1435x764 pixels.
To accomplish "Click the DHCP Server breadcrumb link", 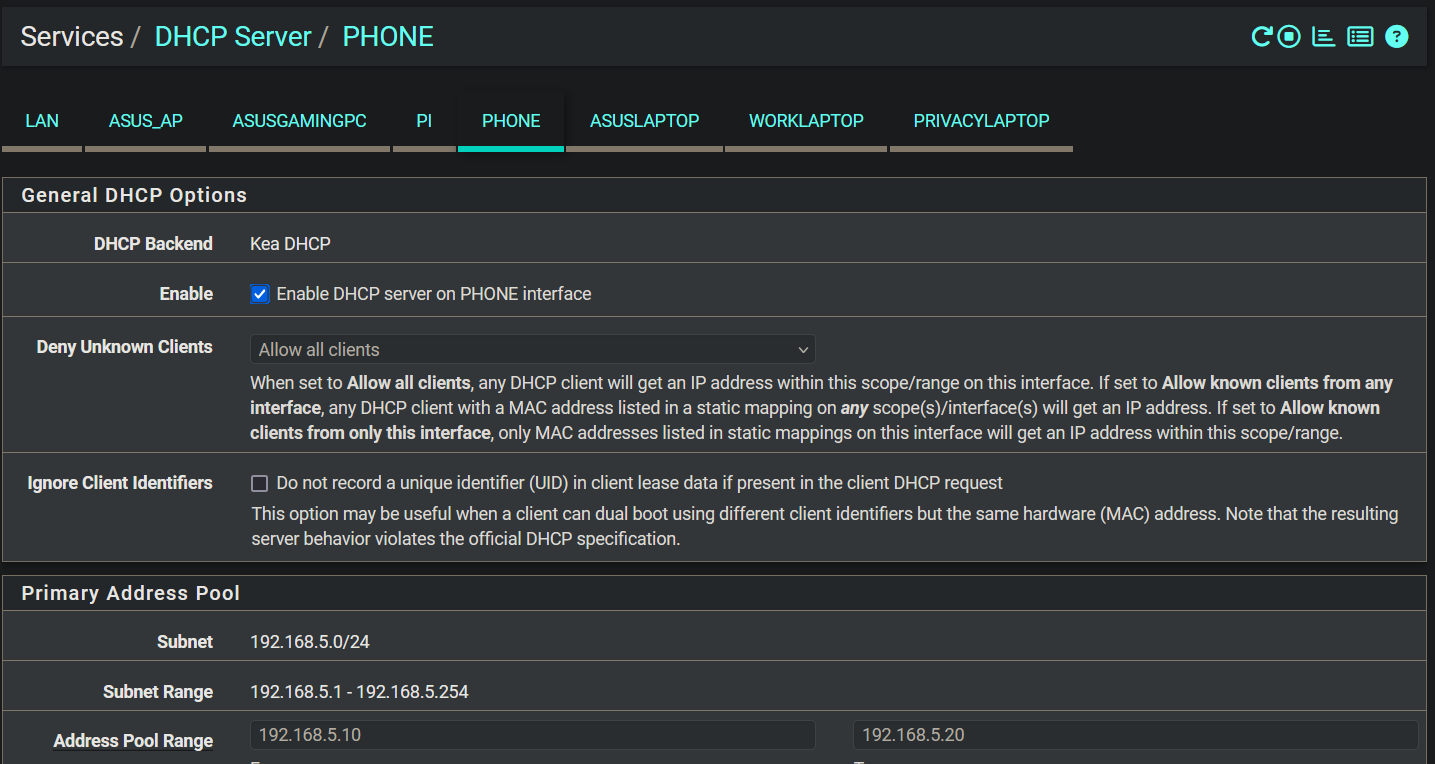I will pyautogui.click(x=233, y=37).
